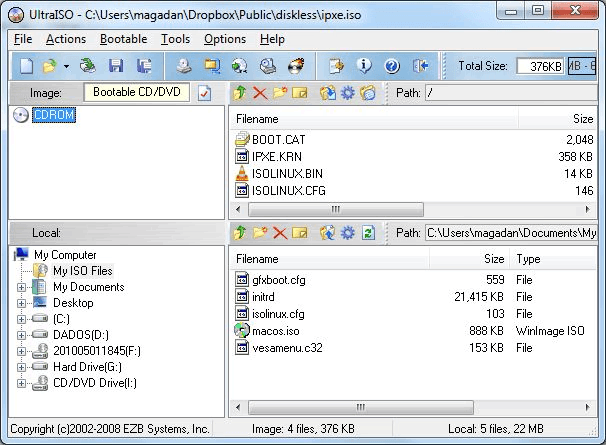The height and width of the screenshot is (445, 606).
Task: Expand the Hard Drive(G:) node
Action: (22, 367)
